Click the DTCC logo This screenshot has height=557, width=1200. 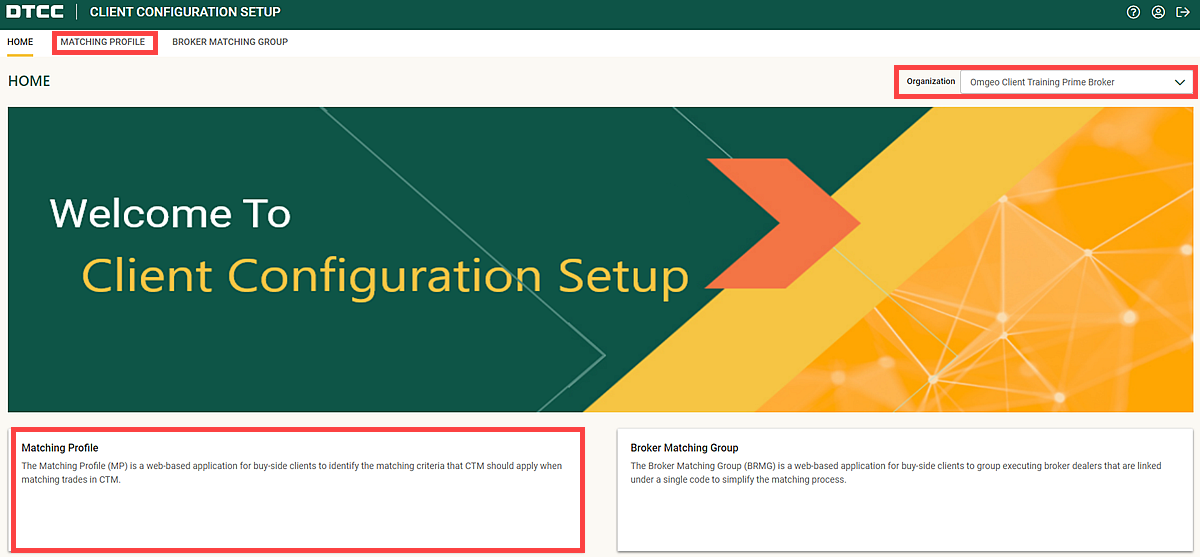point(36,13)
